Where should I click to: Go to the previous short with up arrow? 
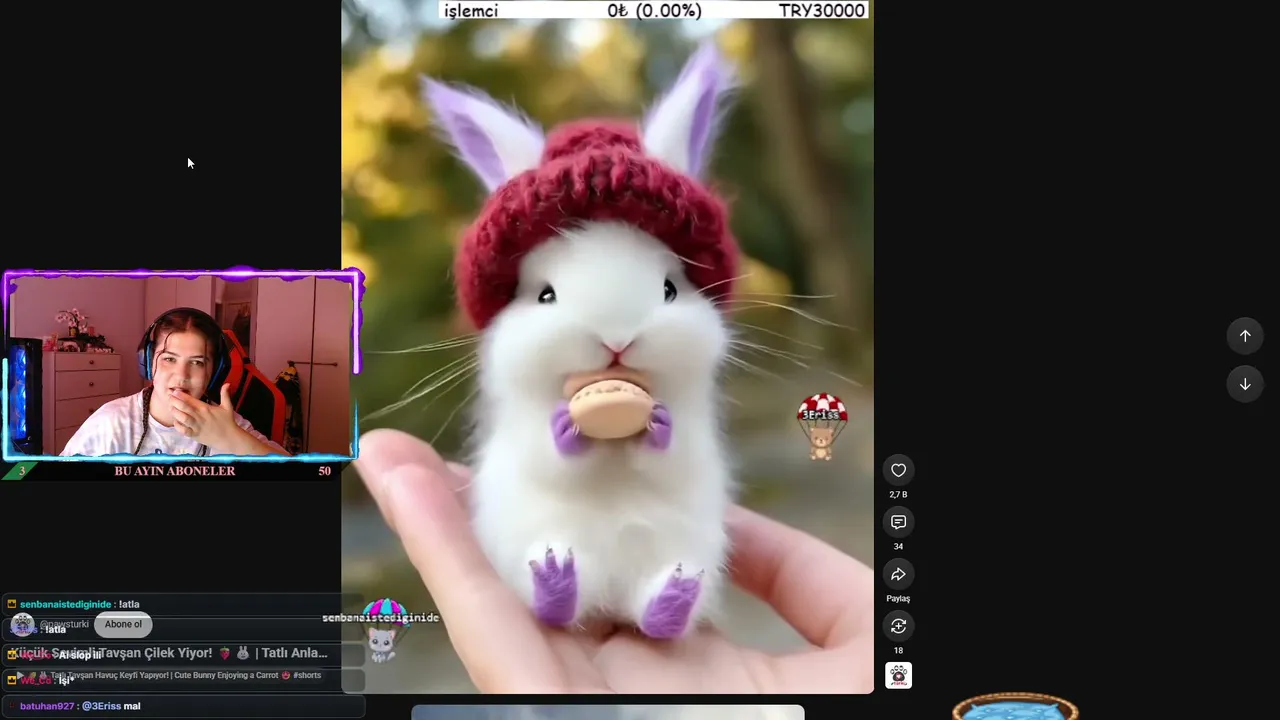1245,336
